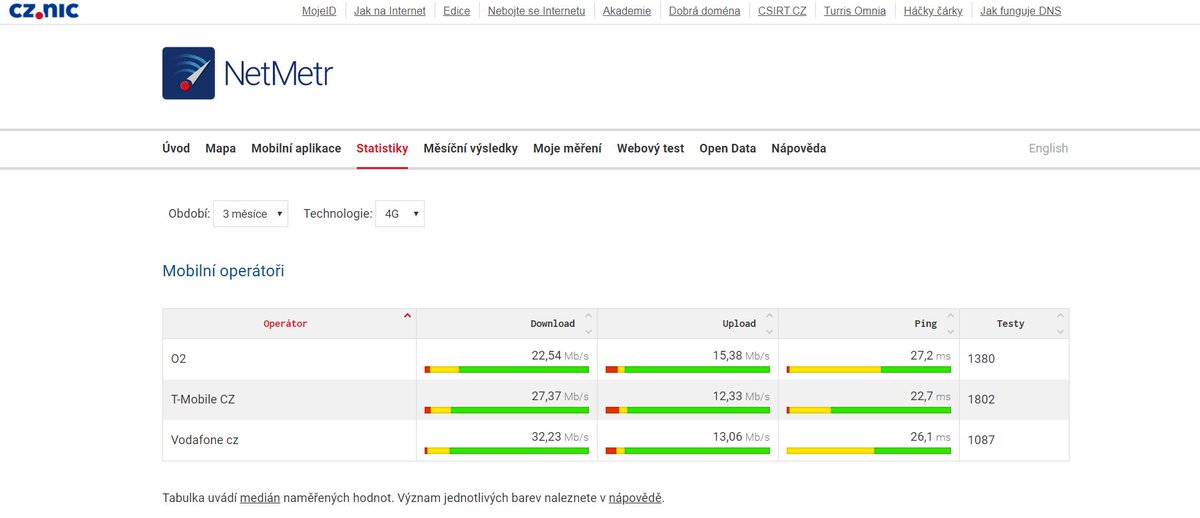Viewport: 1200px width, 518px height.
Task: Click T-Mobile upload value 12,33 Mb/s
Action: pos(741,396)
